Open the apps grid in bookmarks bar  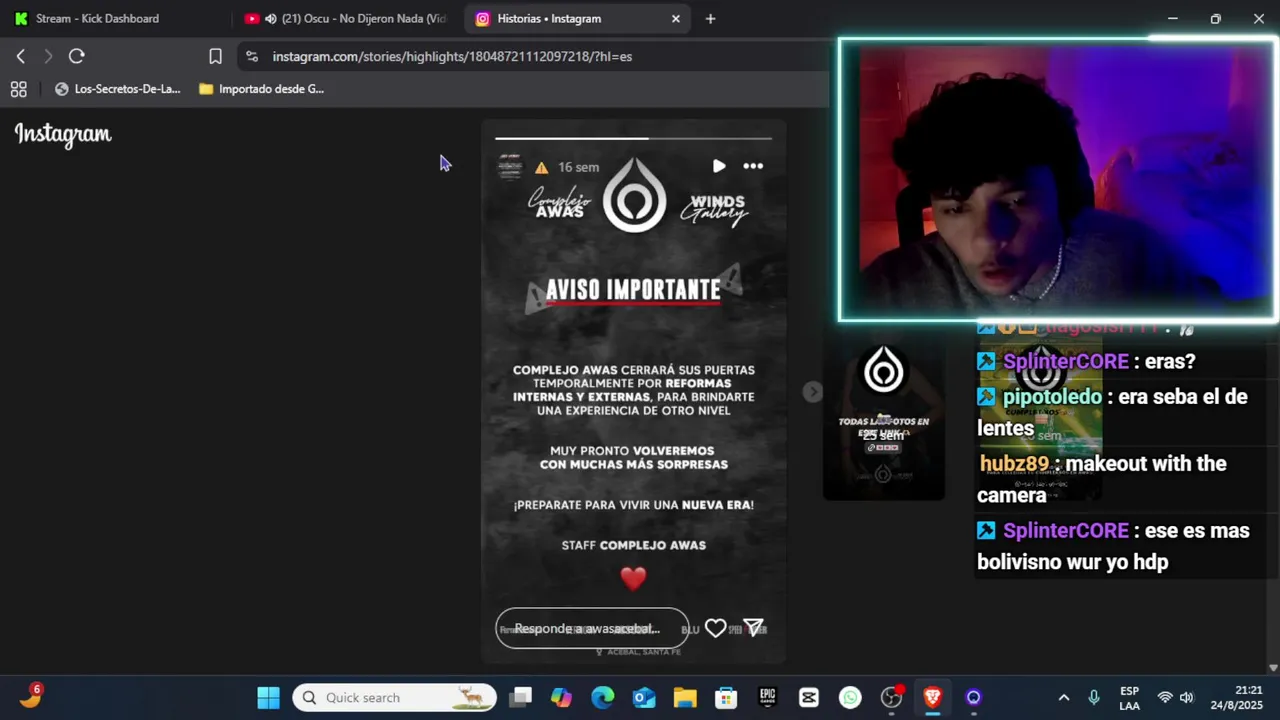[19, 89]
